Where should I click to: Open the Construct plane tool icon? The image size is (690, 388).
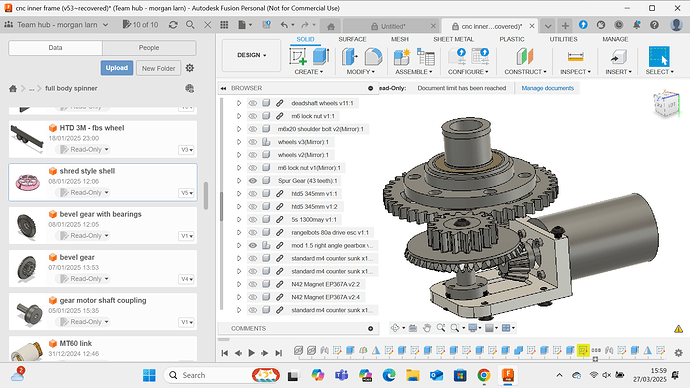[525, 57]
